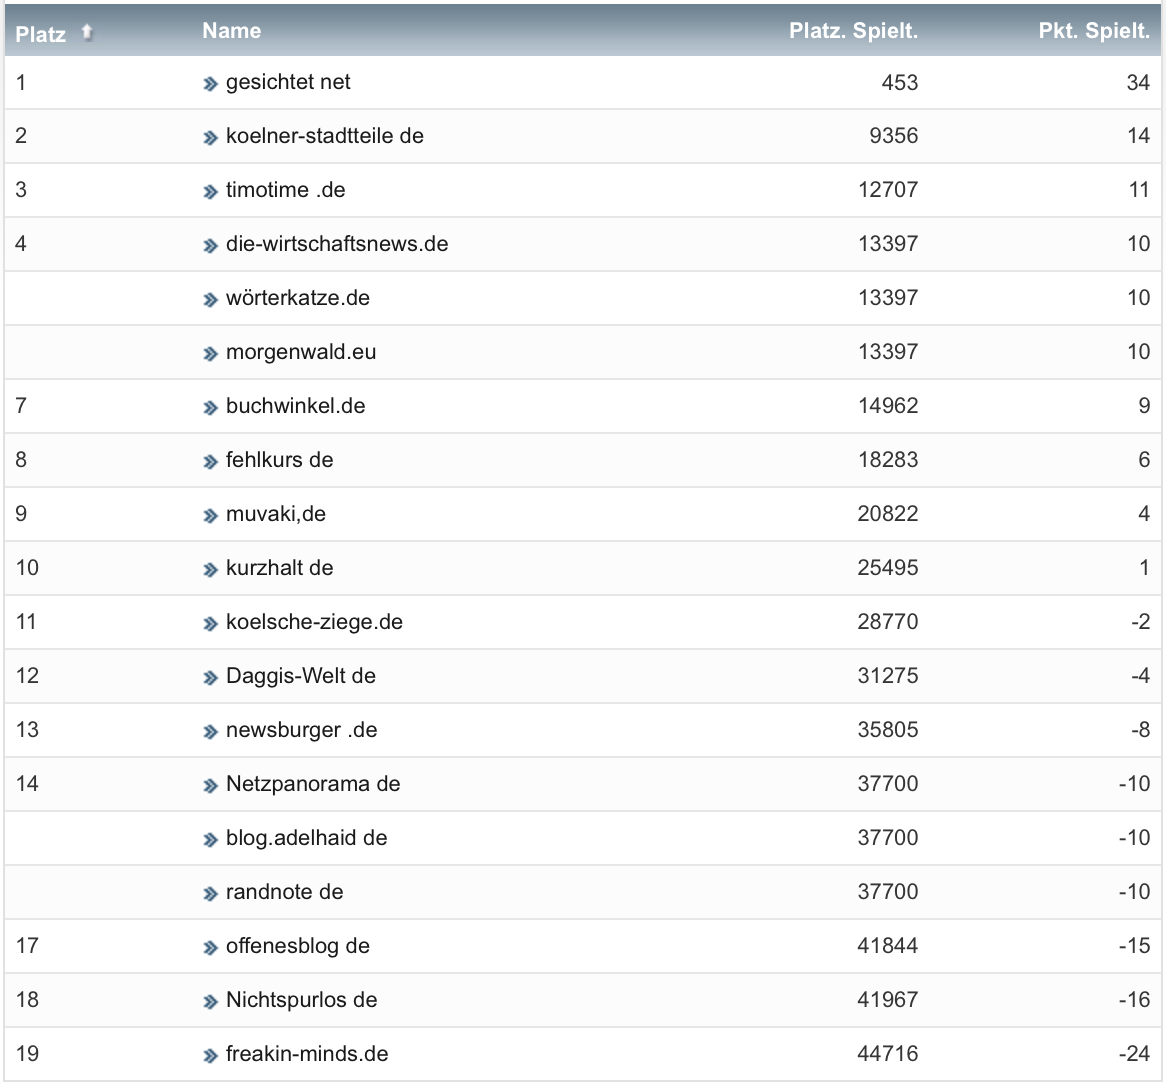Select the value 14962 in buchwinkel row
The height and width of the screenshot is (1086, 1166).
coord(889,406)
